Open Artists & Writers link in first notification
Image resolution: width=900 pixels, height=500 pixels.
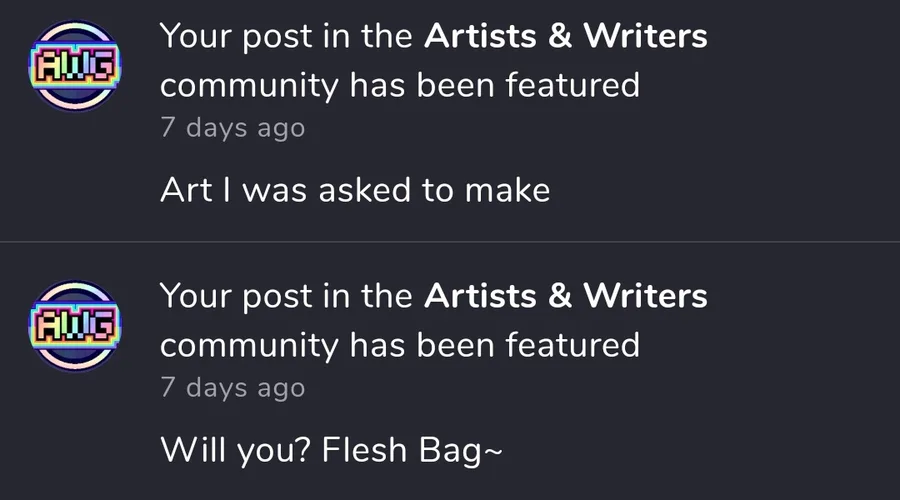(x=565, y=36)
